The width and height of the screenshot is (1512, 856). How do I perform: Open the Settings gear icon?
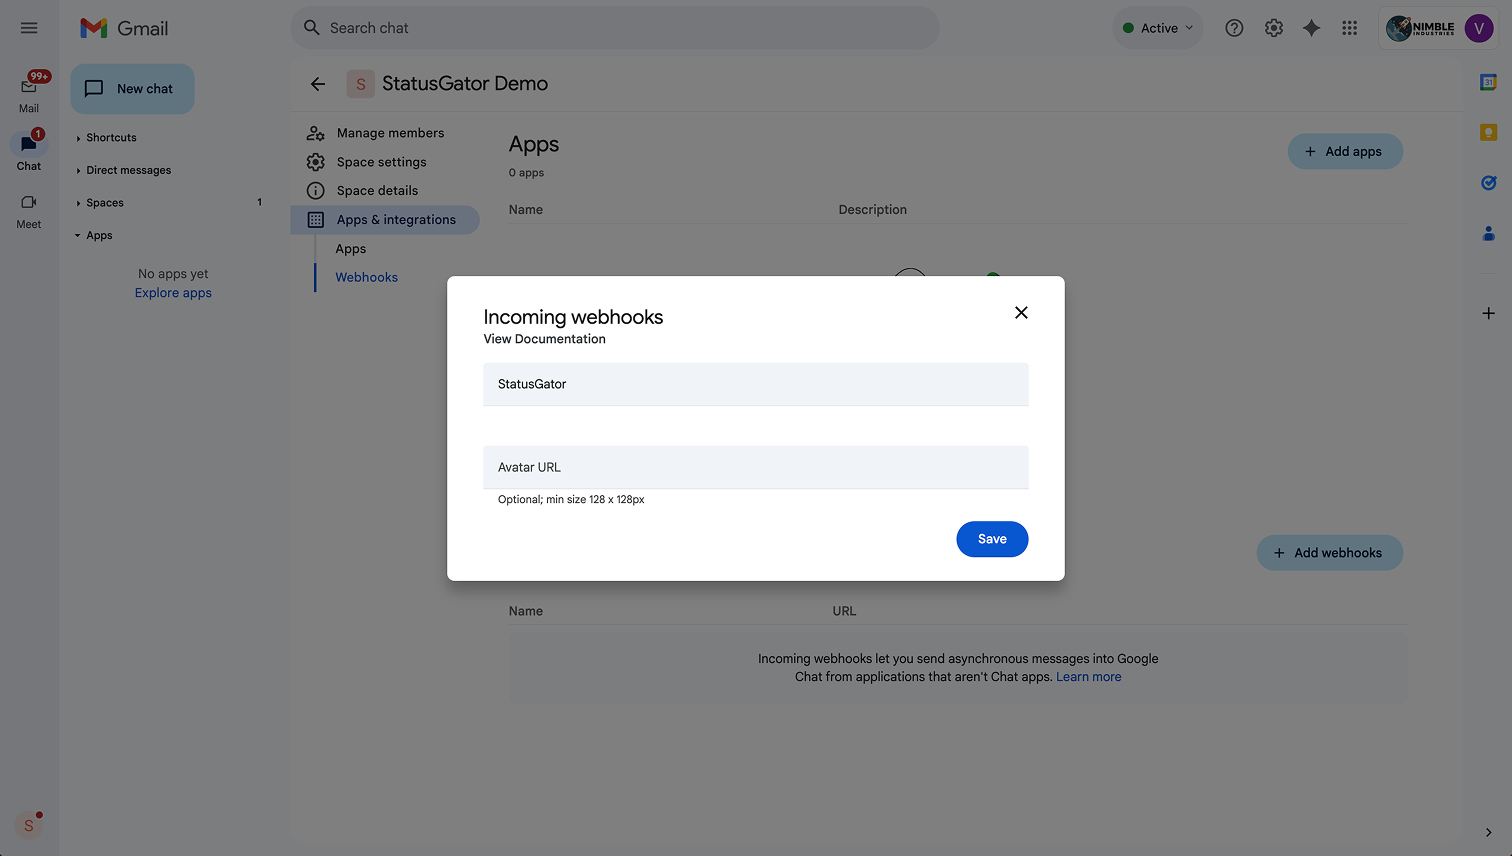click(1273, 28)
